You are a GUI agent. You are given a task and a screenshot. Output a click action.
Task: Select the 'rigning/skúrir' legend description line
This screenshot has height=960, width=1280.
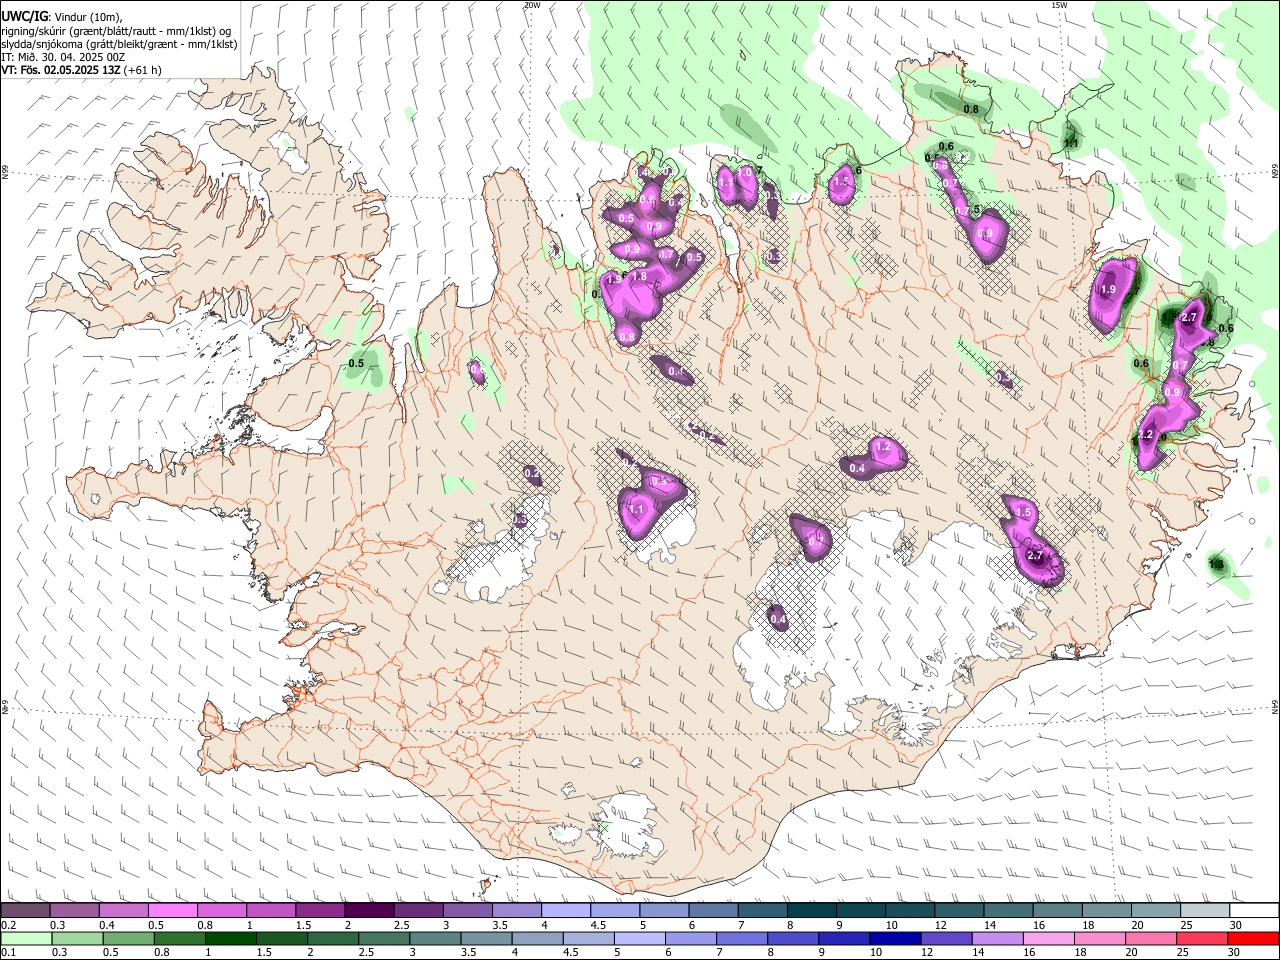pyautogui.click(x=116, y=31)
